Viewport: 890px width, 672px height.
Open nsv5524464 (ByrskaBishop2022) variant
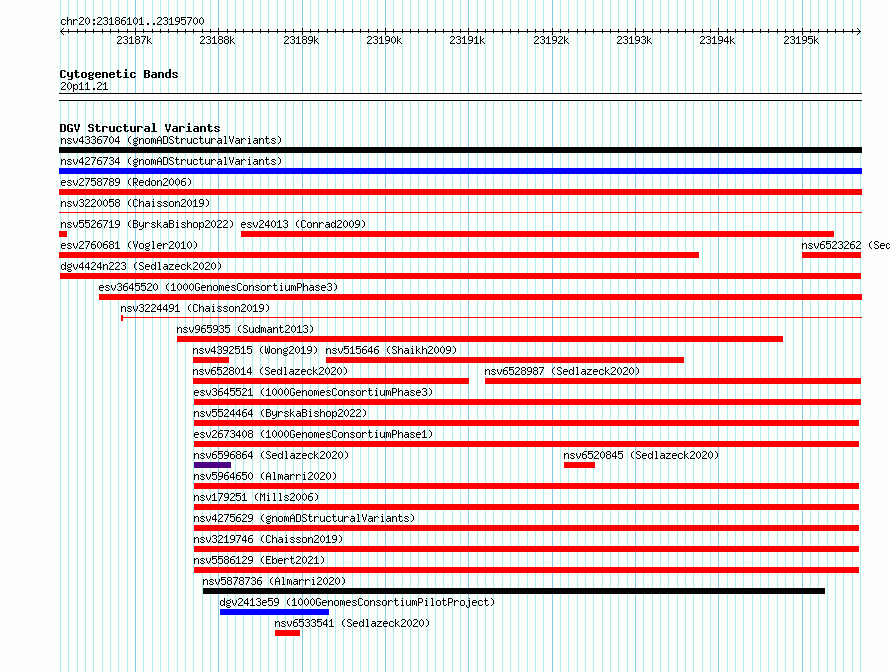(x=280, y=413)
